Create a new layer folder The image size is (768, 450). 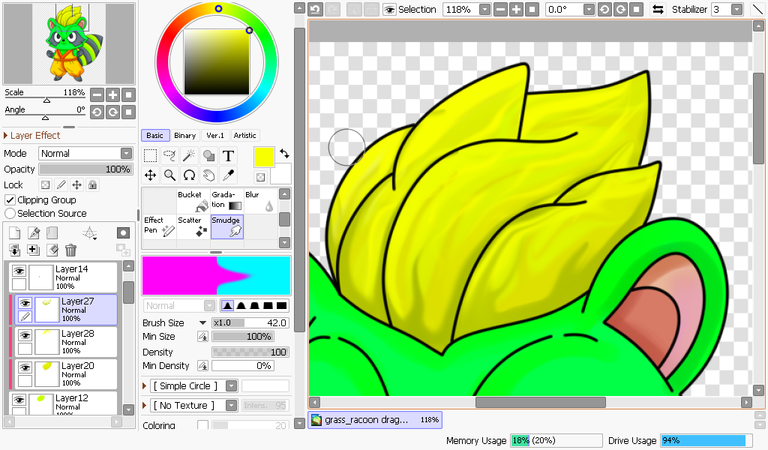pyautogui.click(x=52, y=233)
